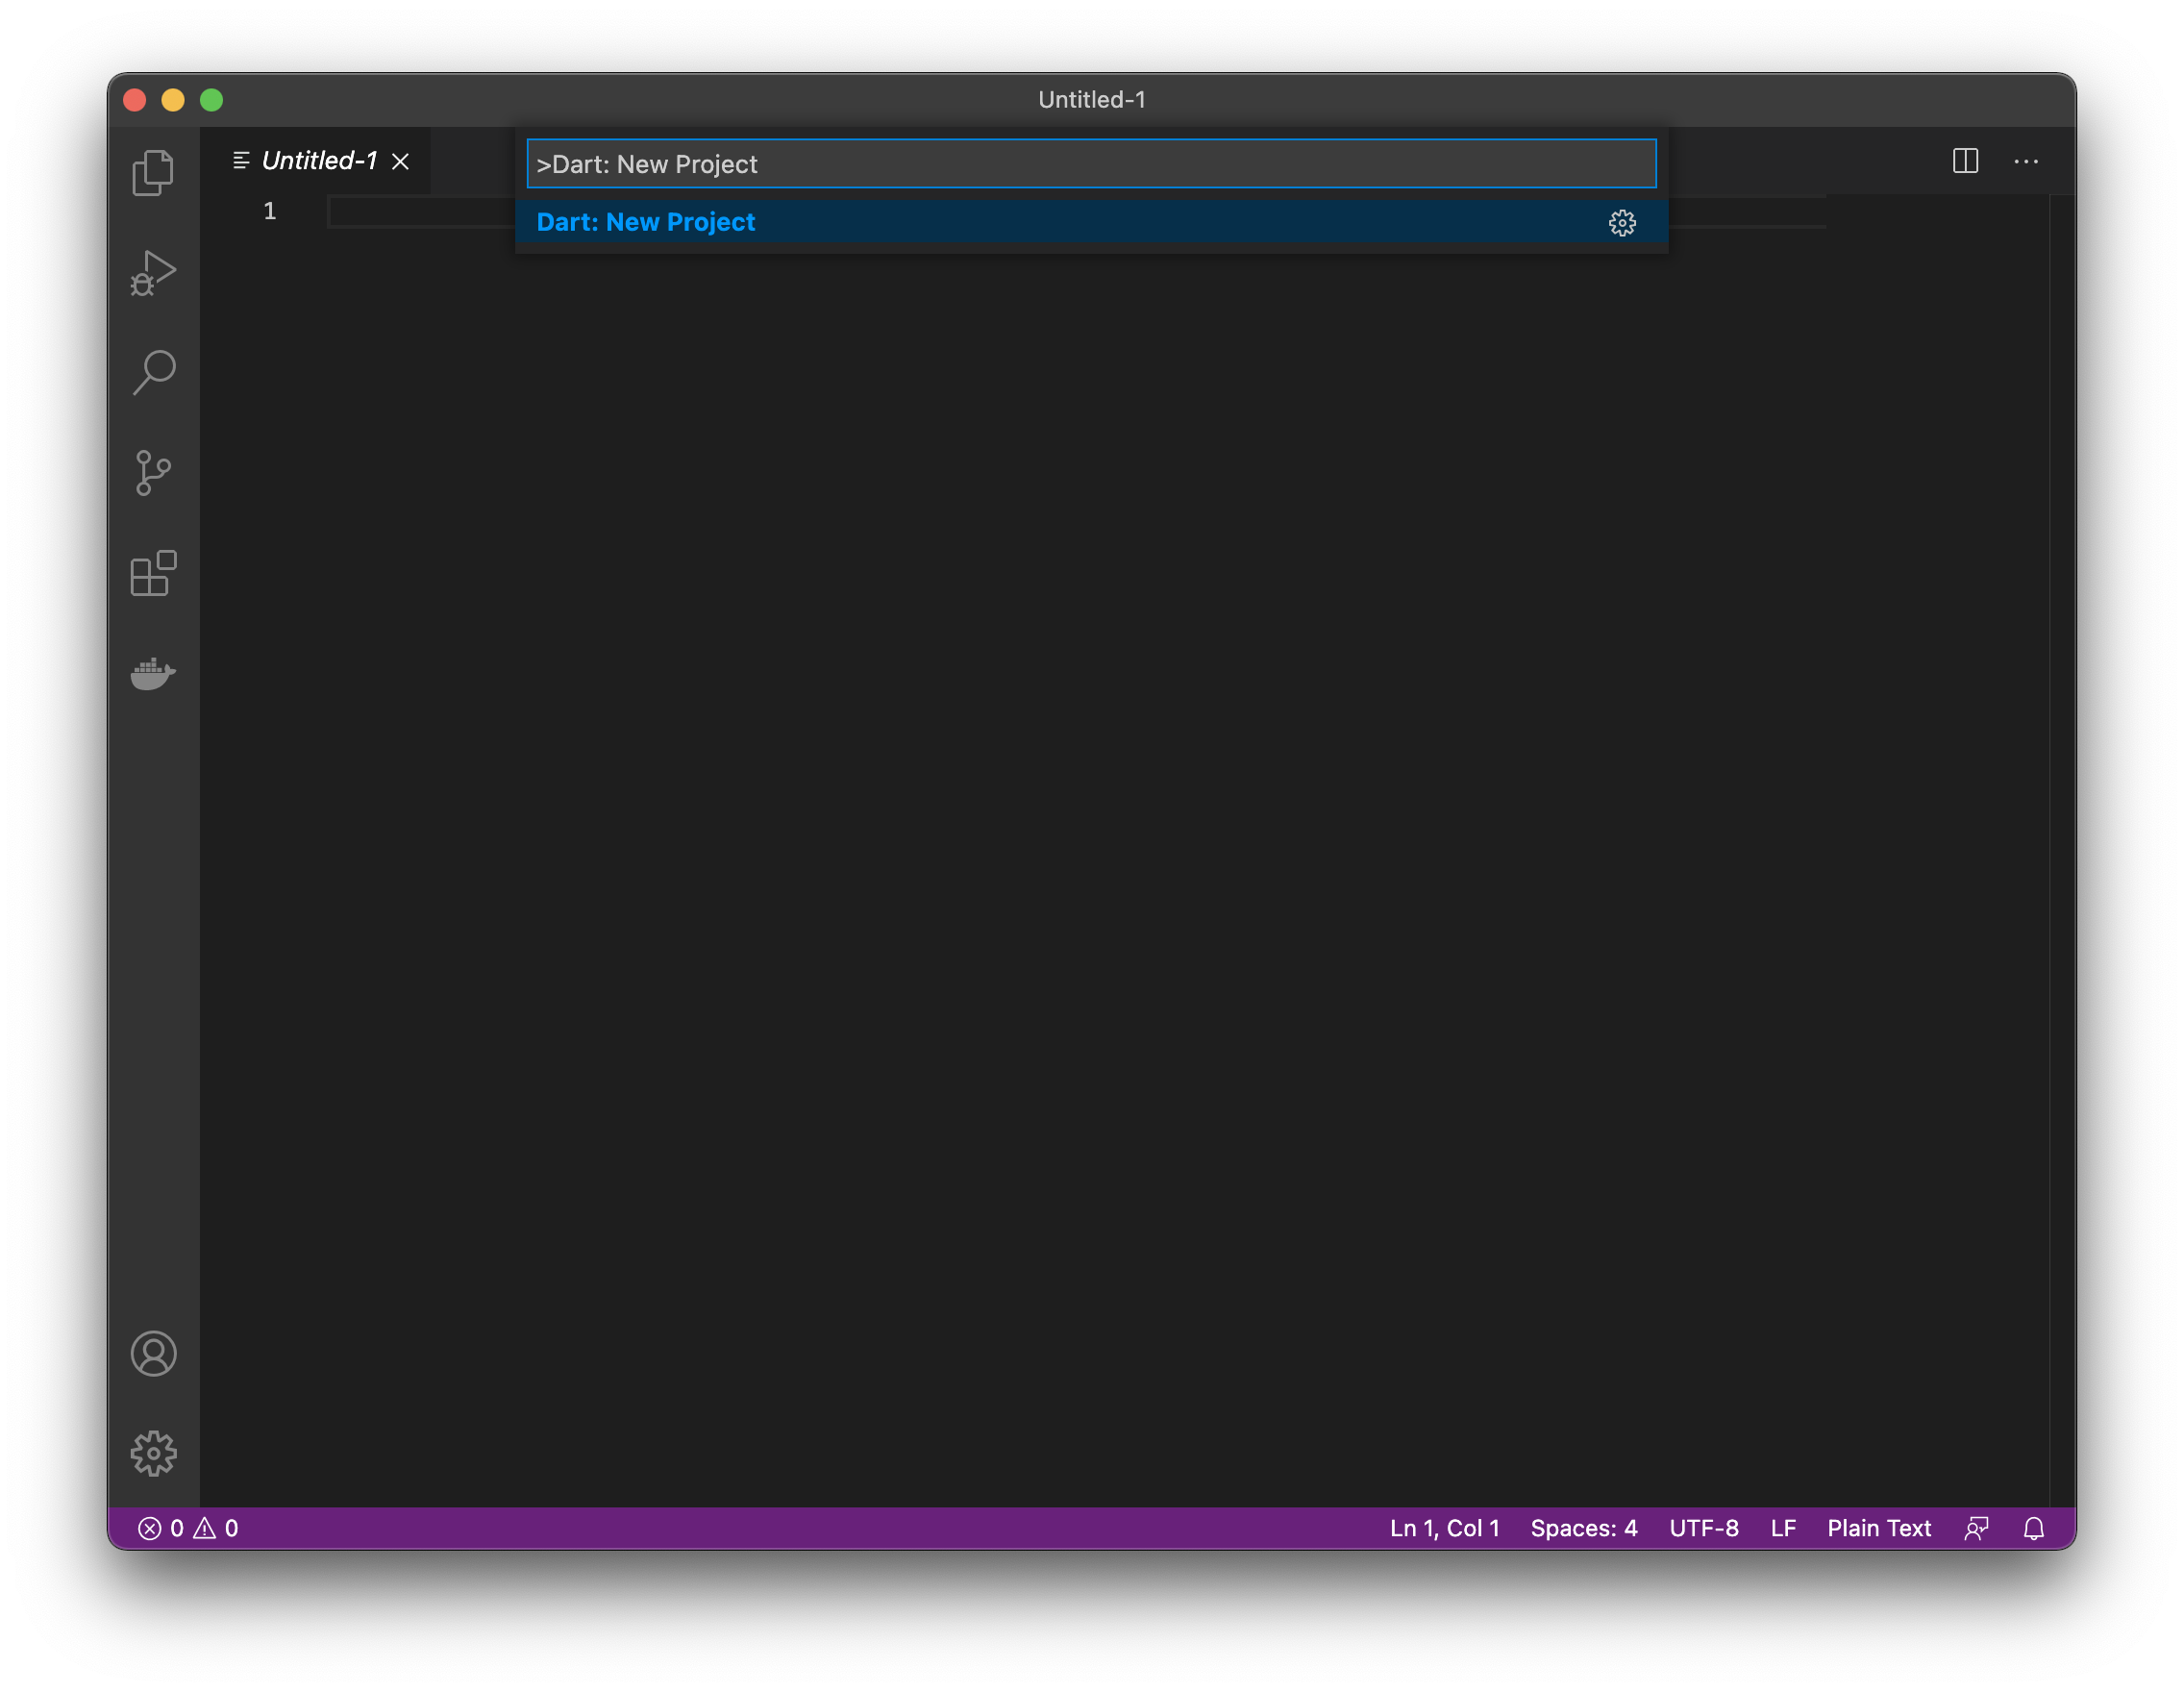The height and width of the screenshot is (1692, 2184).
Task: Maximize the window with green button
Action: click(x=211, y=100)
